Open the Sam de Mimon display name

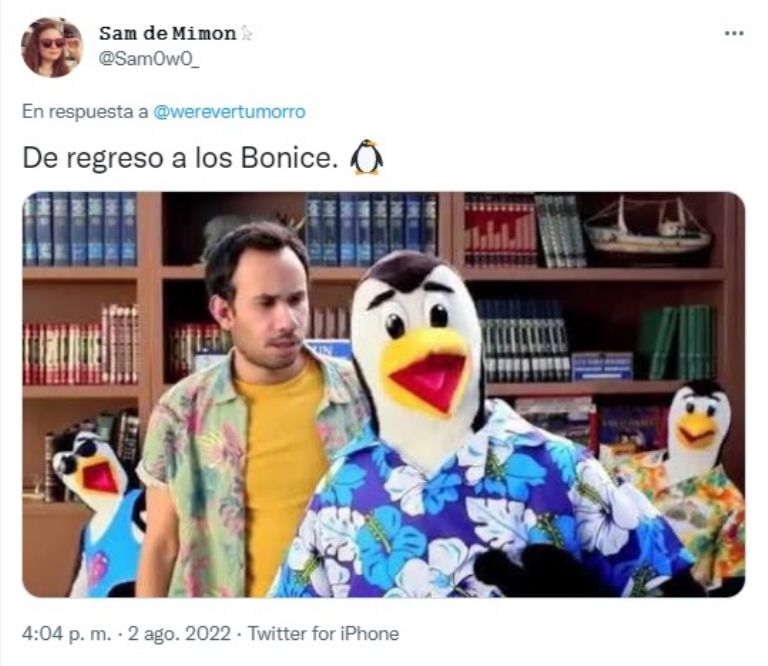point(168,33)
